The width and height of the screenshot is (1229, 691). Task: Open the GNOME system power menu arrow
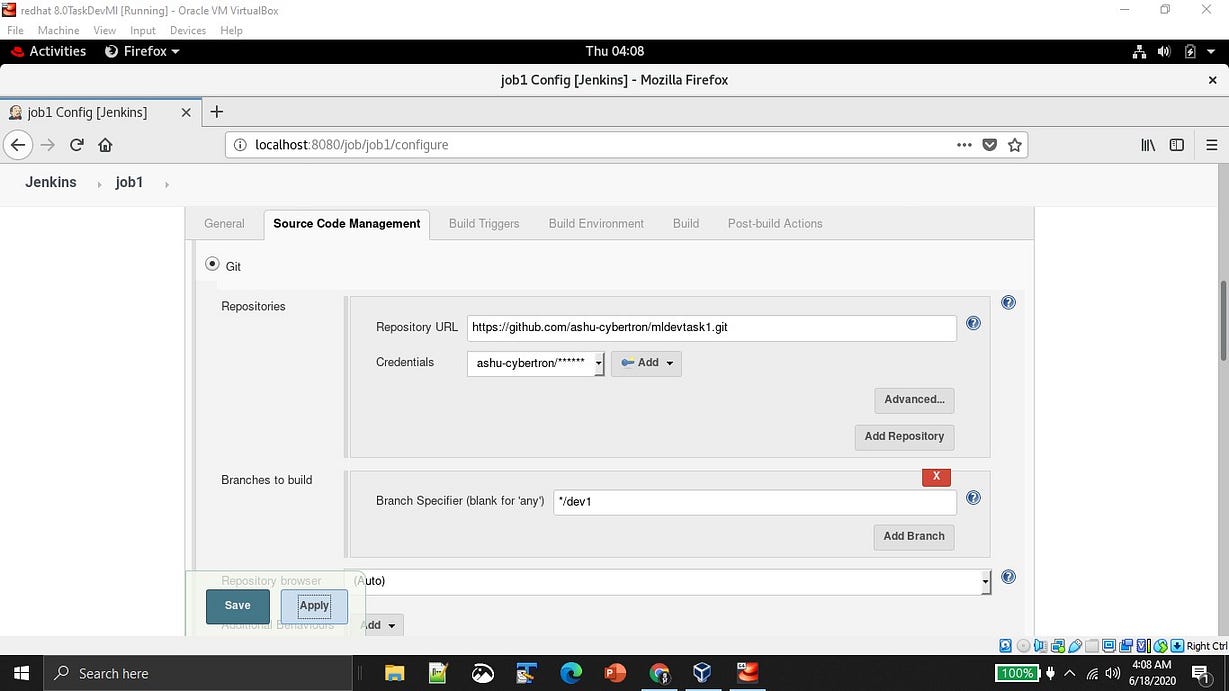pos(1211,51)
